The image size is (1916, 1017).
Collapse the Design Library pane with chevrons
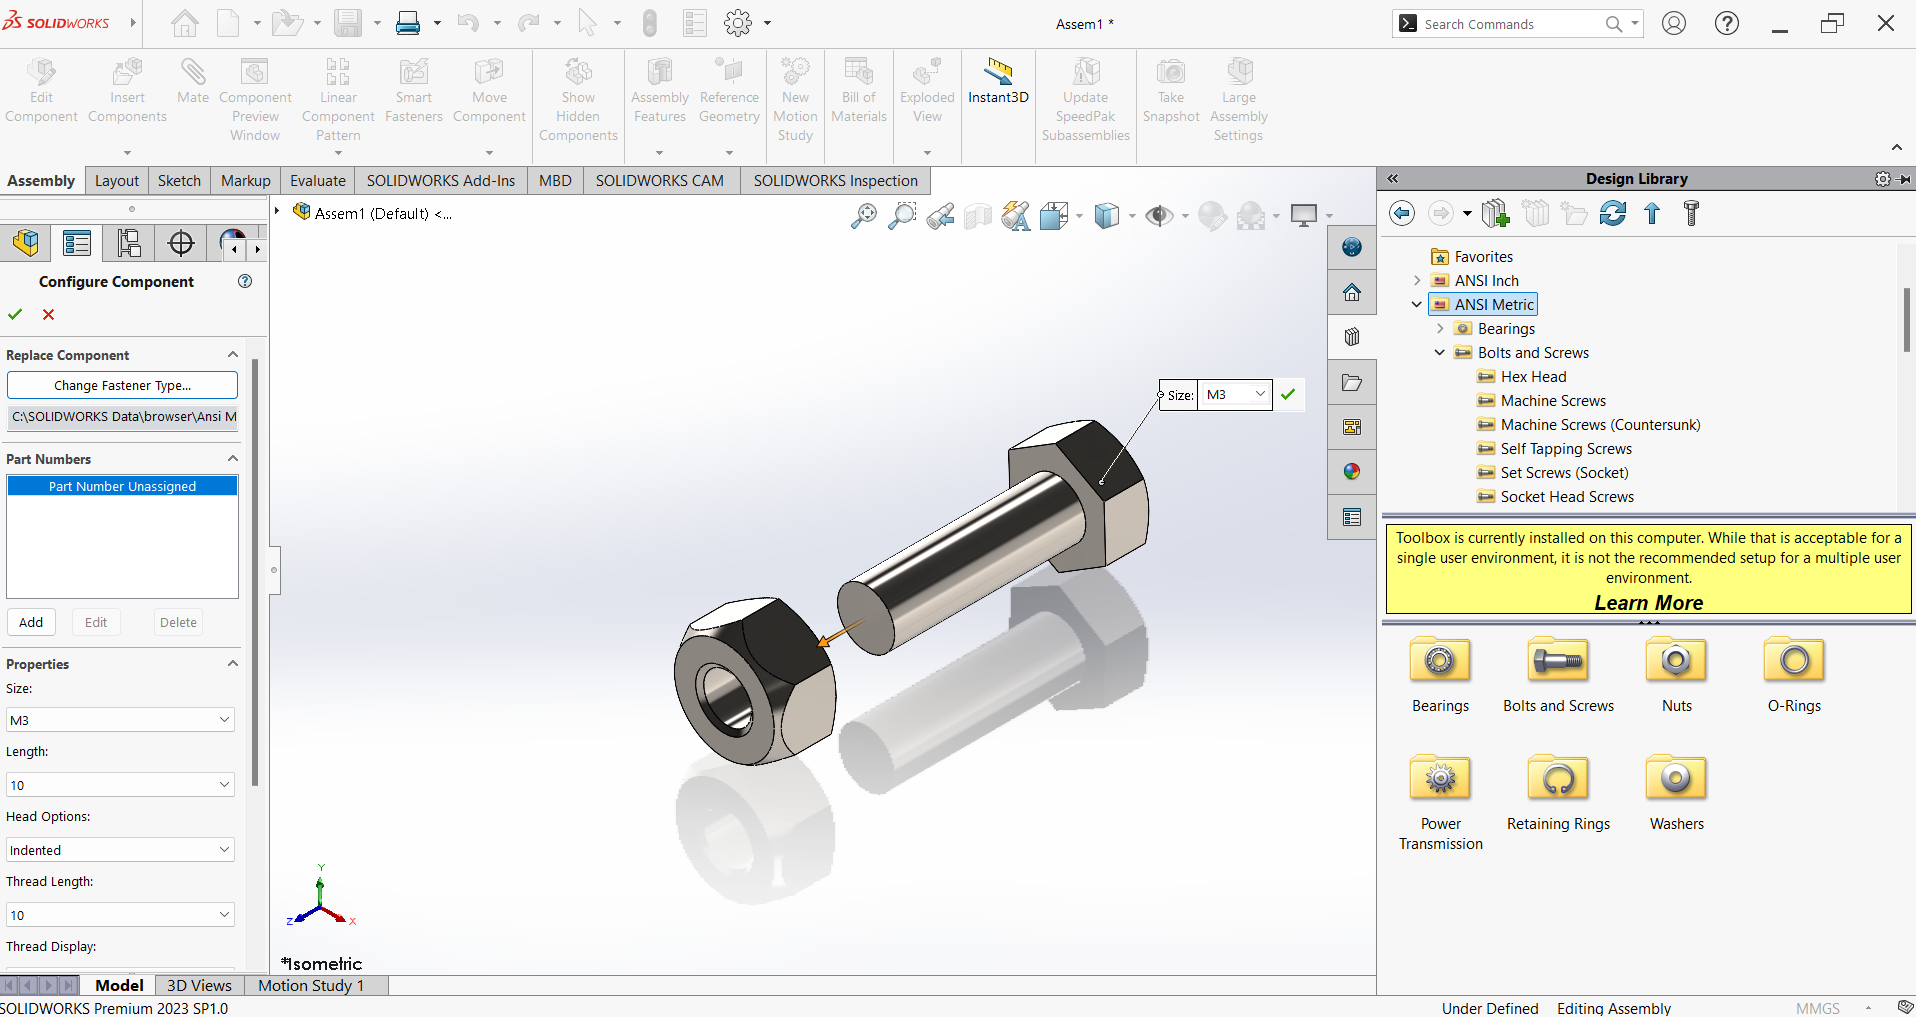coord(1392,178)
